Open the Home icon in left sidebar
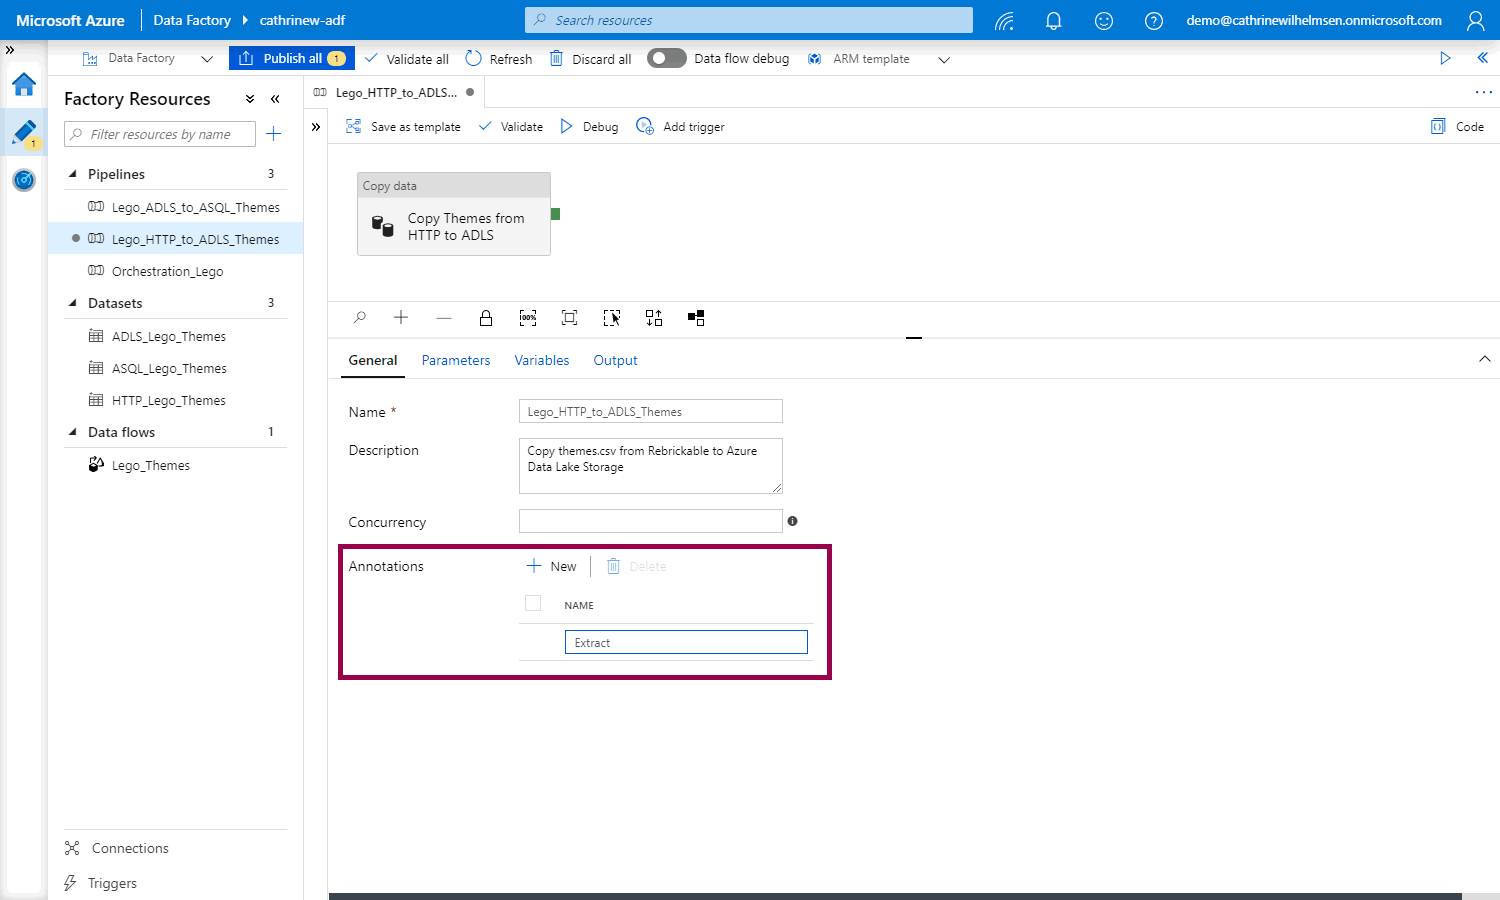The height and width of the screenshot is (900, 1500). point(24,85)
